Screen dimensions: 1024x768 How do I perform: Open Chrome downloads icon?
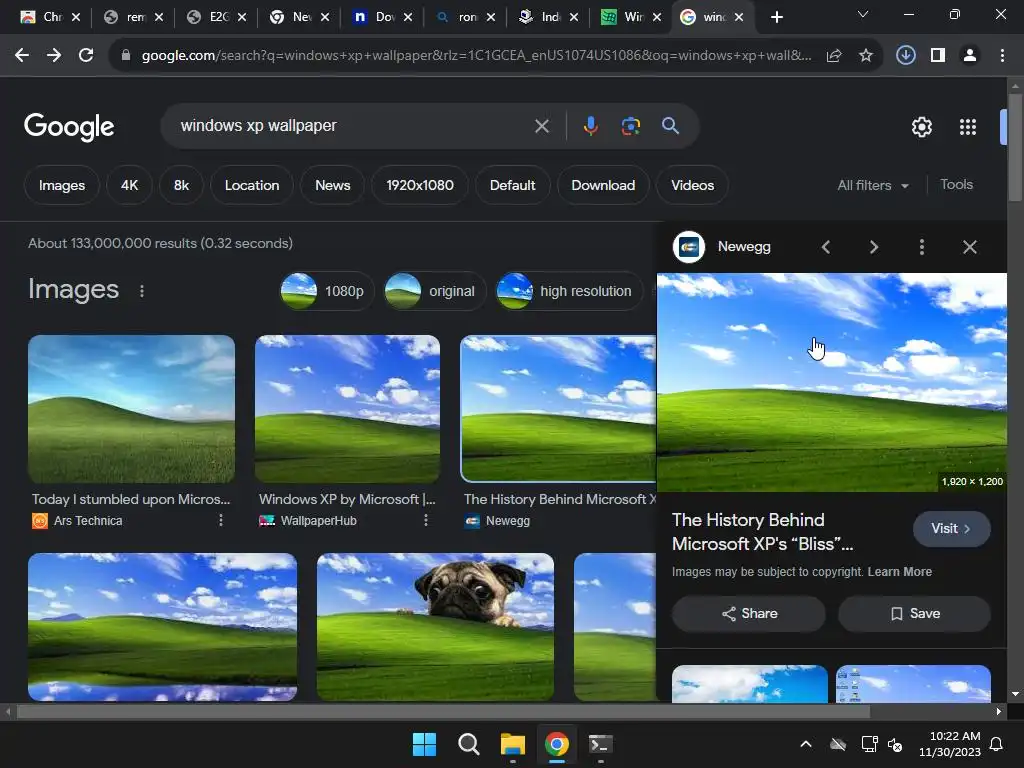(x=906, y=56)
